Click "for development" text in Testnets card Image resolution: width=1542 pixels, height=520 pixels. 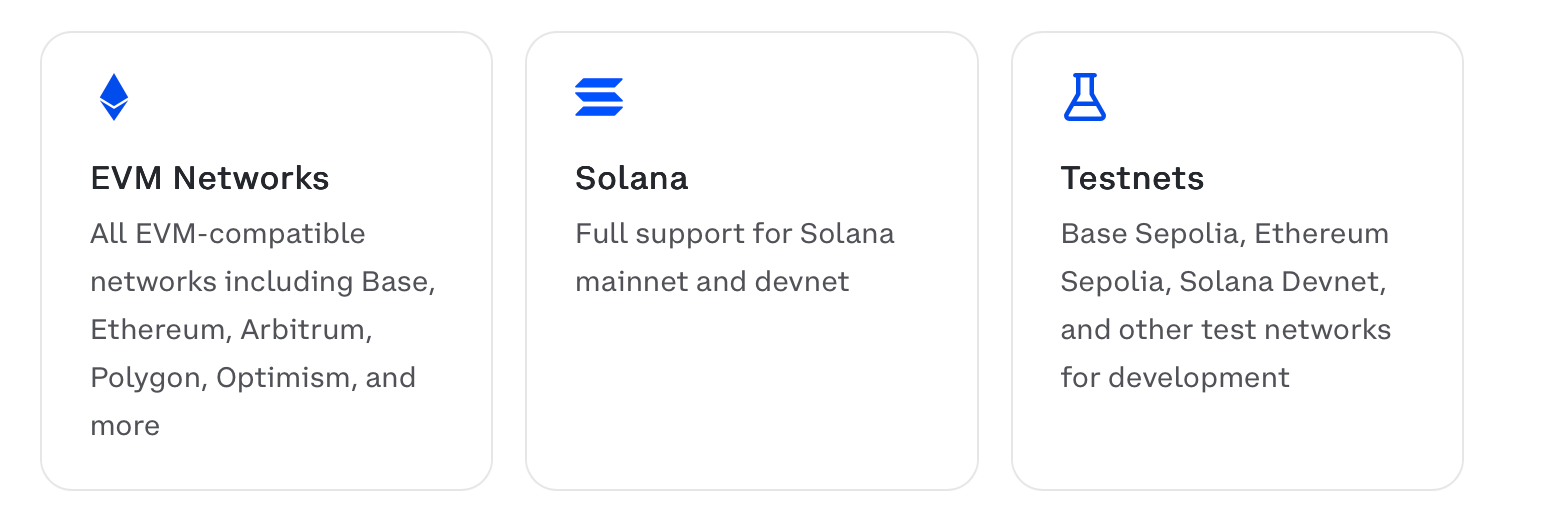1175,378
